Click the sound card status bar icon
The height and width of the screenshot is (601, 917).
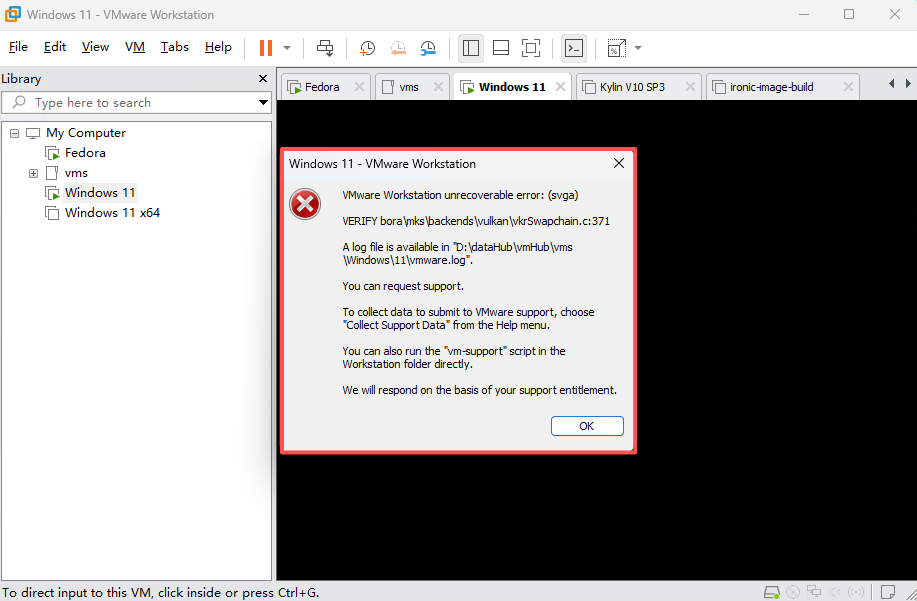(x=835, y=592)
